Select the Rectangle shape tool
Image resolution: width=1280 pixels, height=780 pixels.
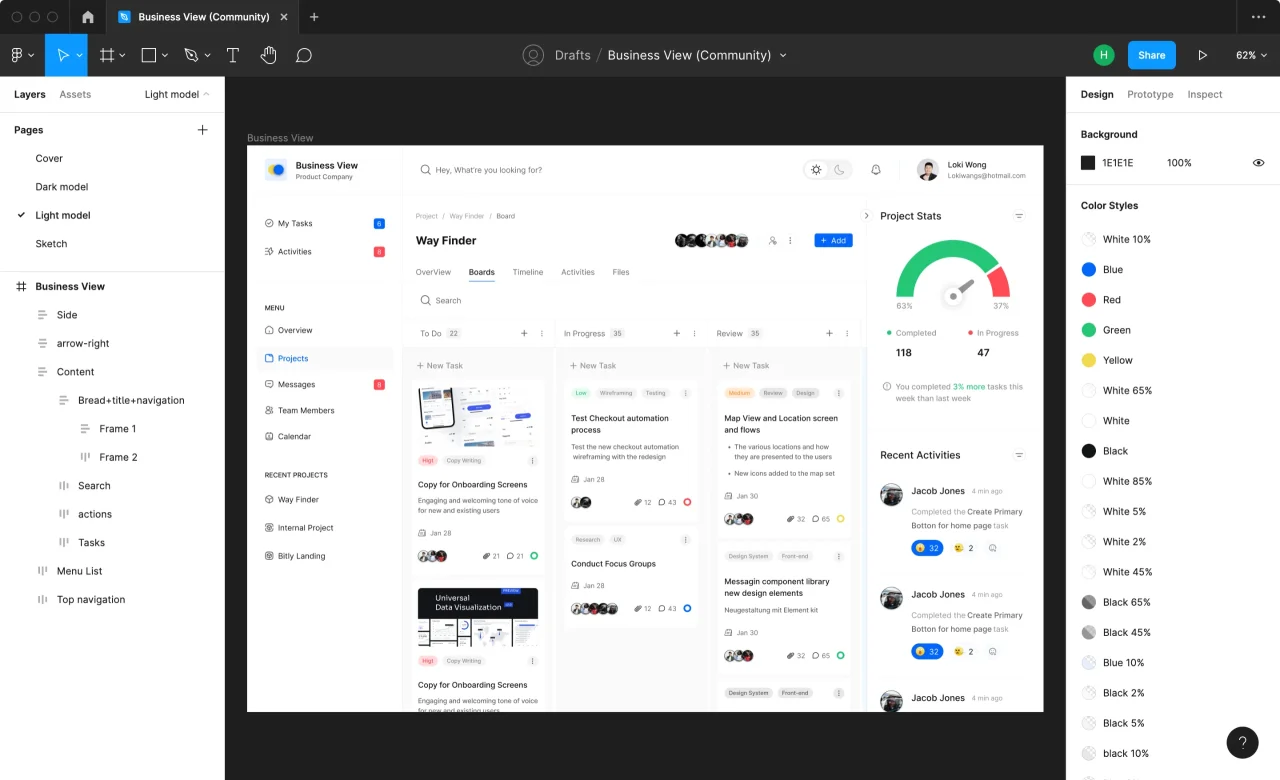coord(149,55)
